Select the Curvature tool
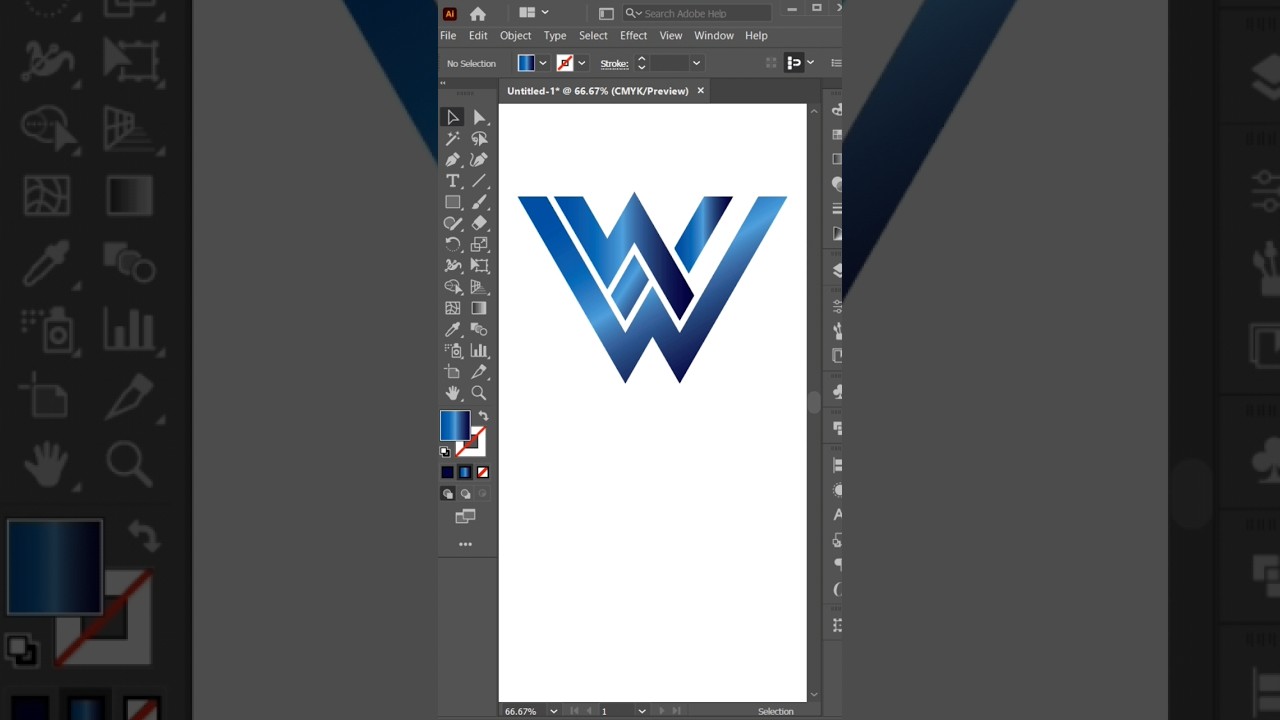Viewport: 1280px width, 720px height. point(479,160)
